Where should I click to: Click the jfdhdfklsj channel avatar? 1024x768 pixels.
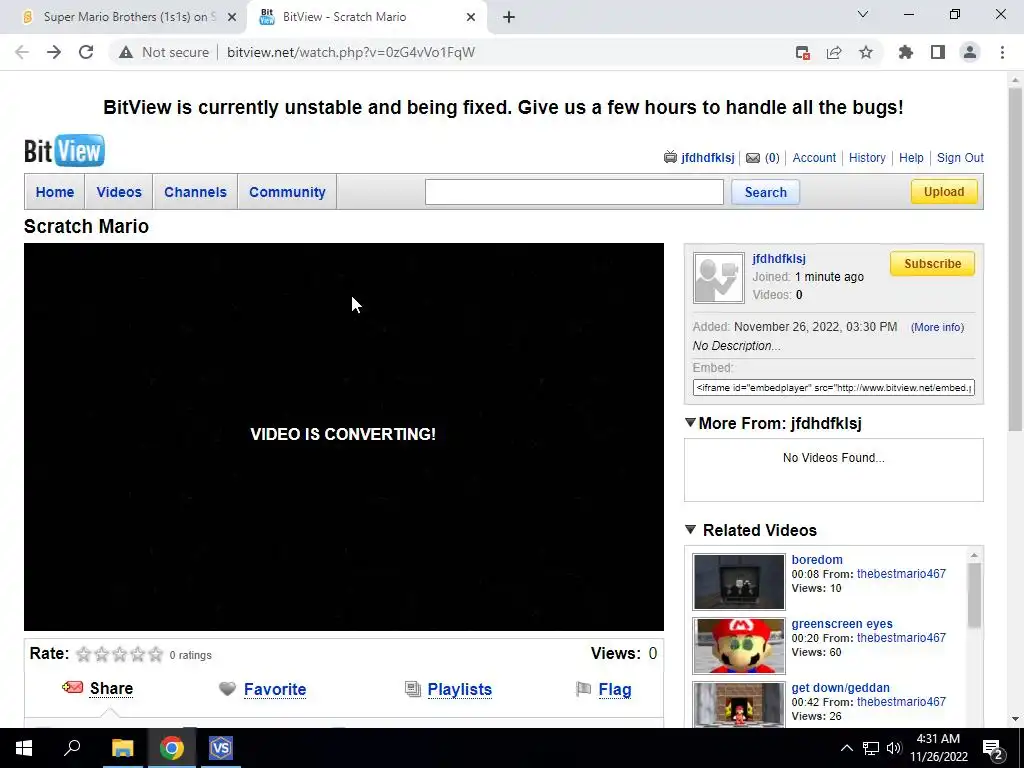tap(718, 278)
